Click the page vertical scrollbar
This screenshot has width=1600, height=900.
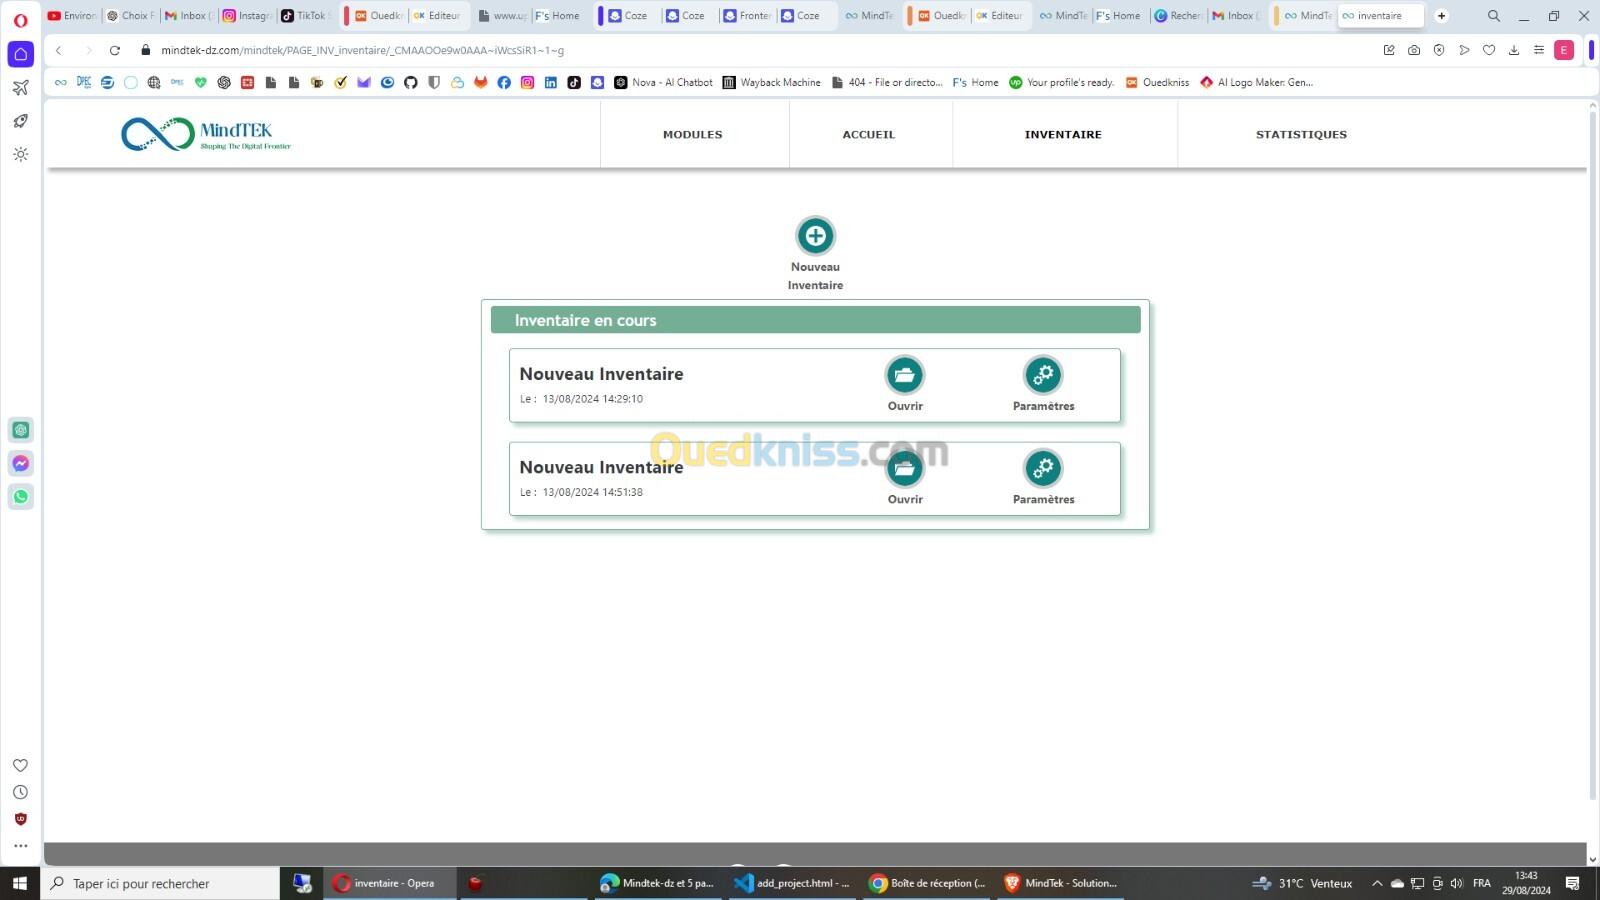click(x=1592, y=455)
